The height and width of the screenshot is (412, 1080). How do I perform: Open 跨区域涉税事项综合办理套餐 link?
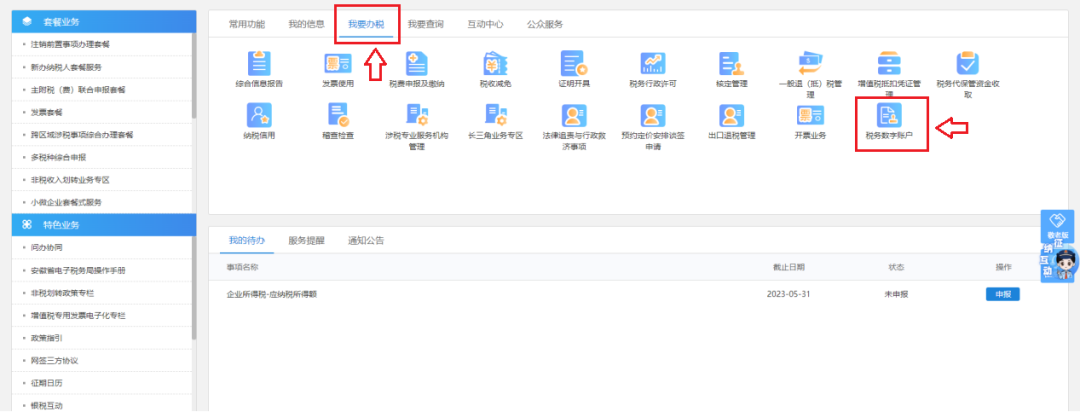coord(82,135)
